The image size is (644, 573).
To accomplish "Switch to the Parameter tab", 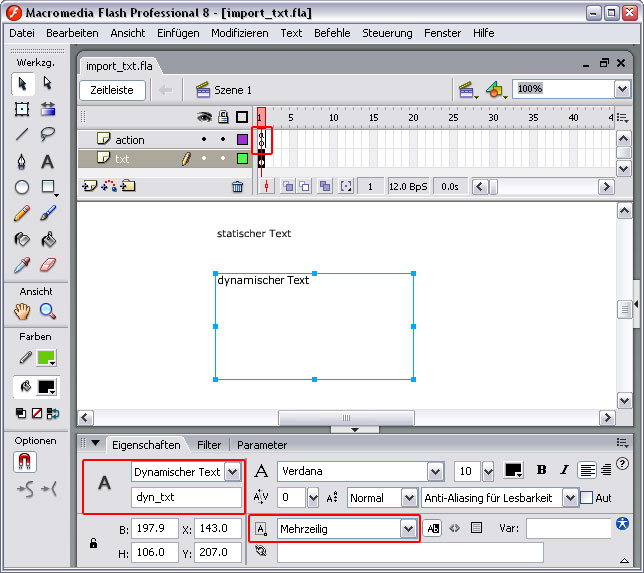I will click(262, 445).
